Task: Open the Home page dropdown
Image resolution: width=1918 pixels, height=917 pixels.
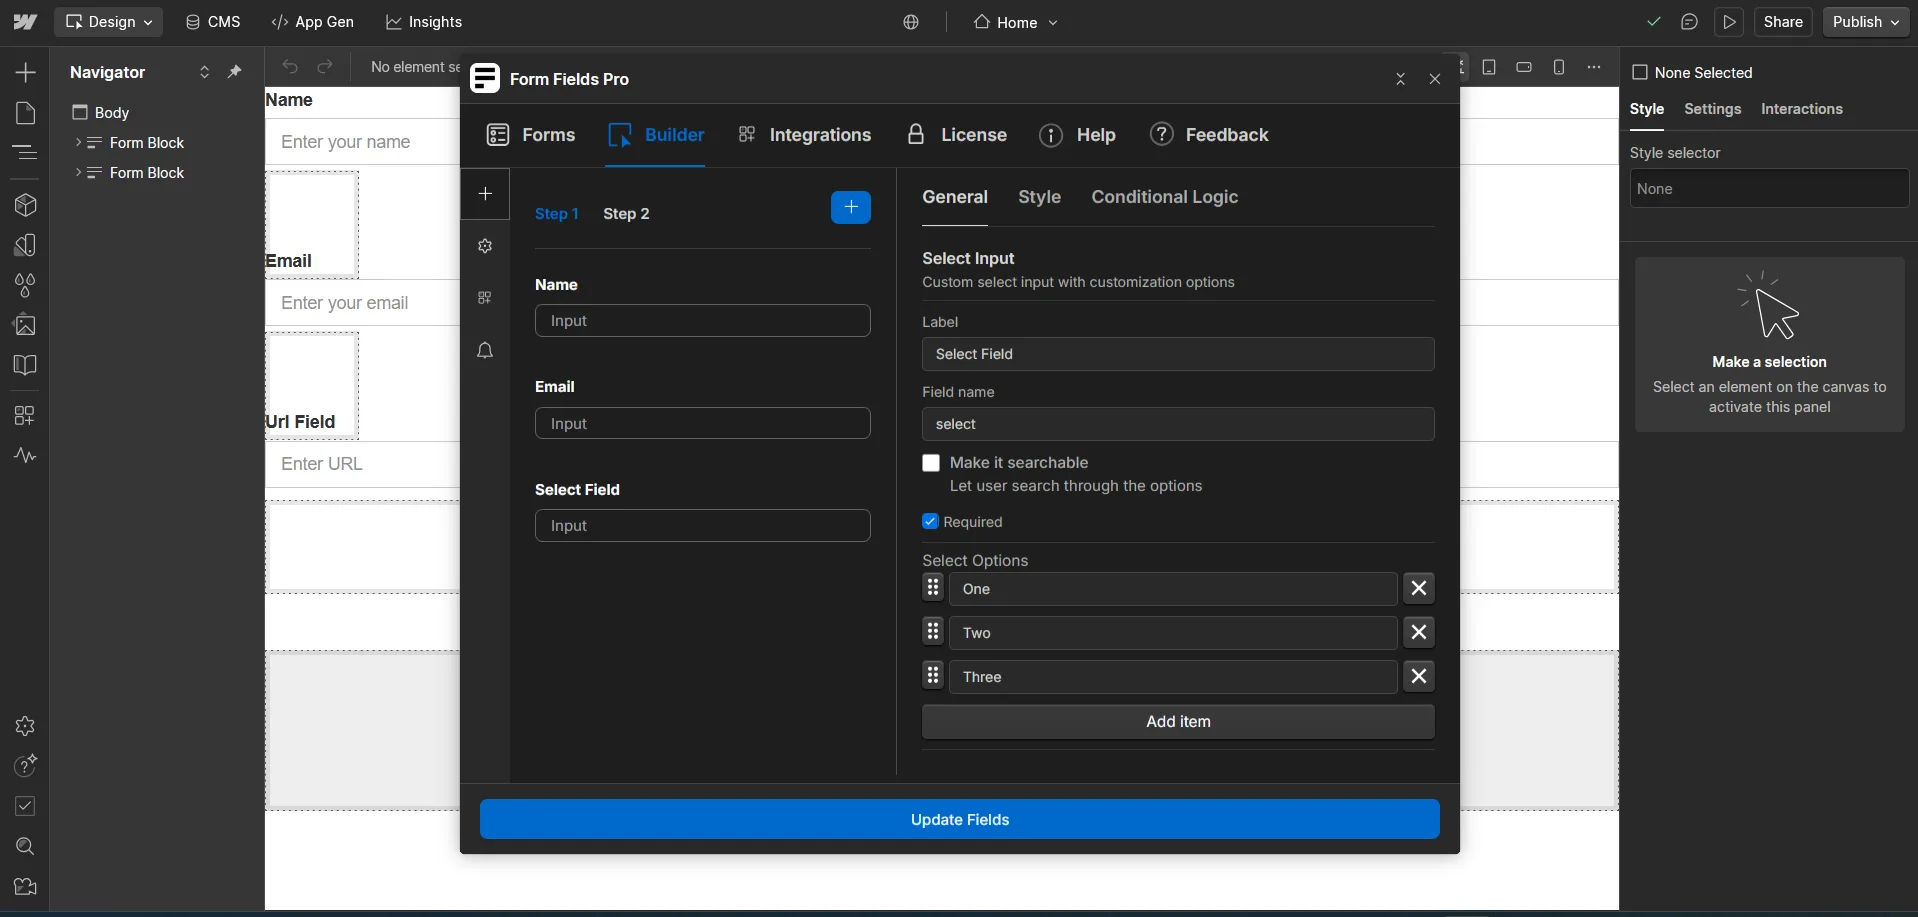Action: [x=1015, y=22]
